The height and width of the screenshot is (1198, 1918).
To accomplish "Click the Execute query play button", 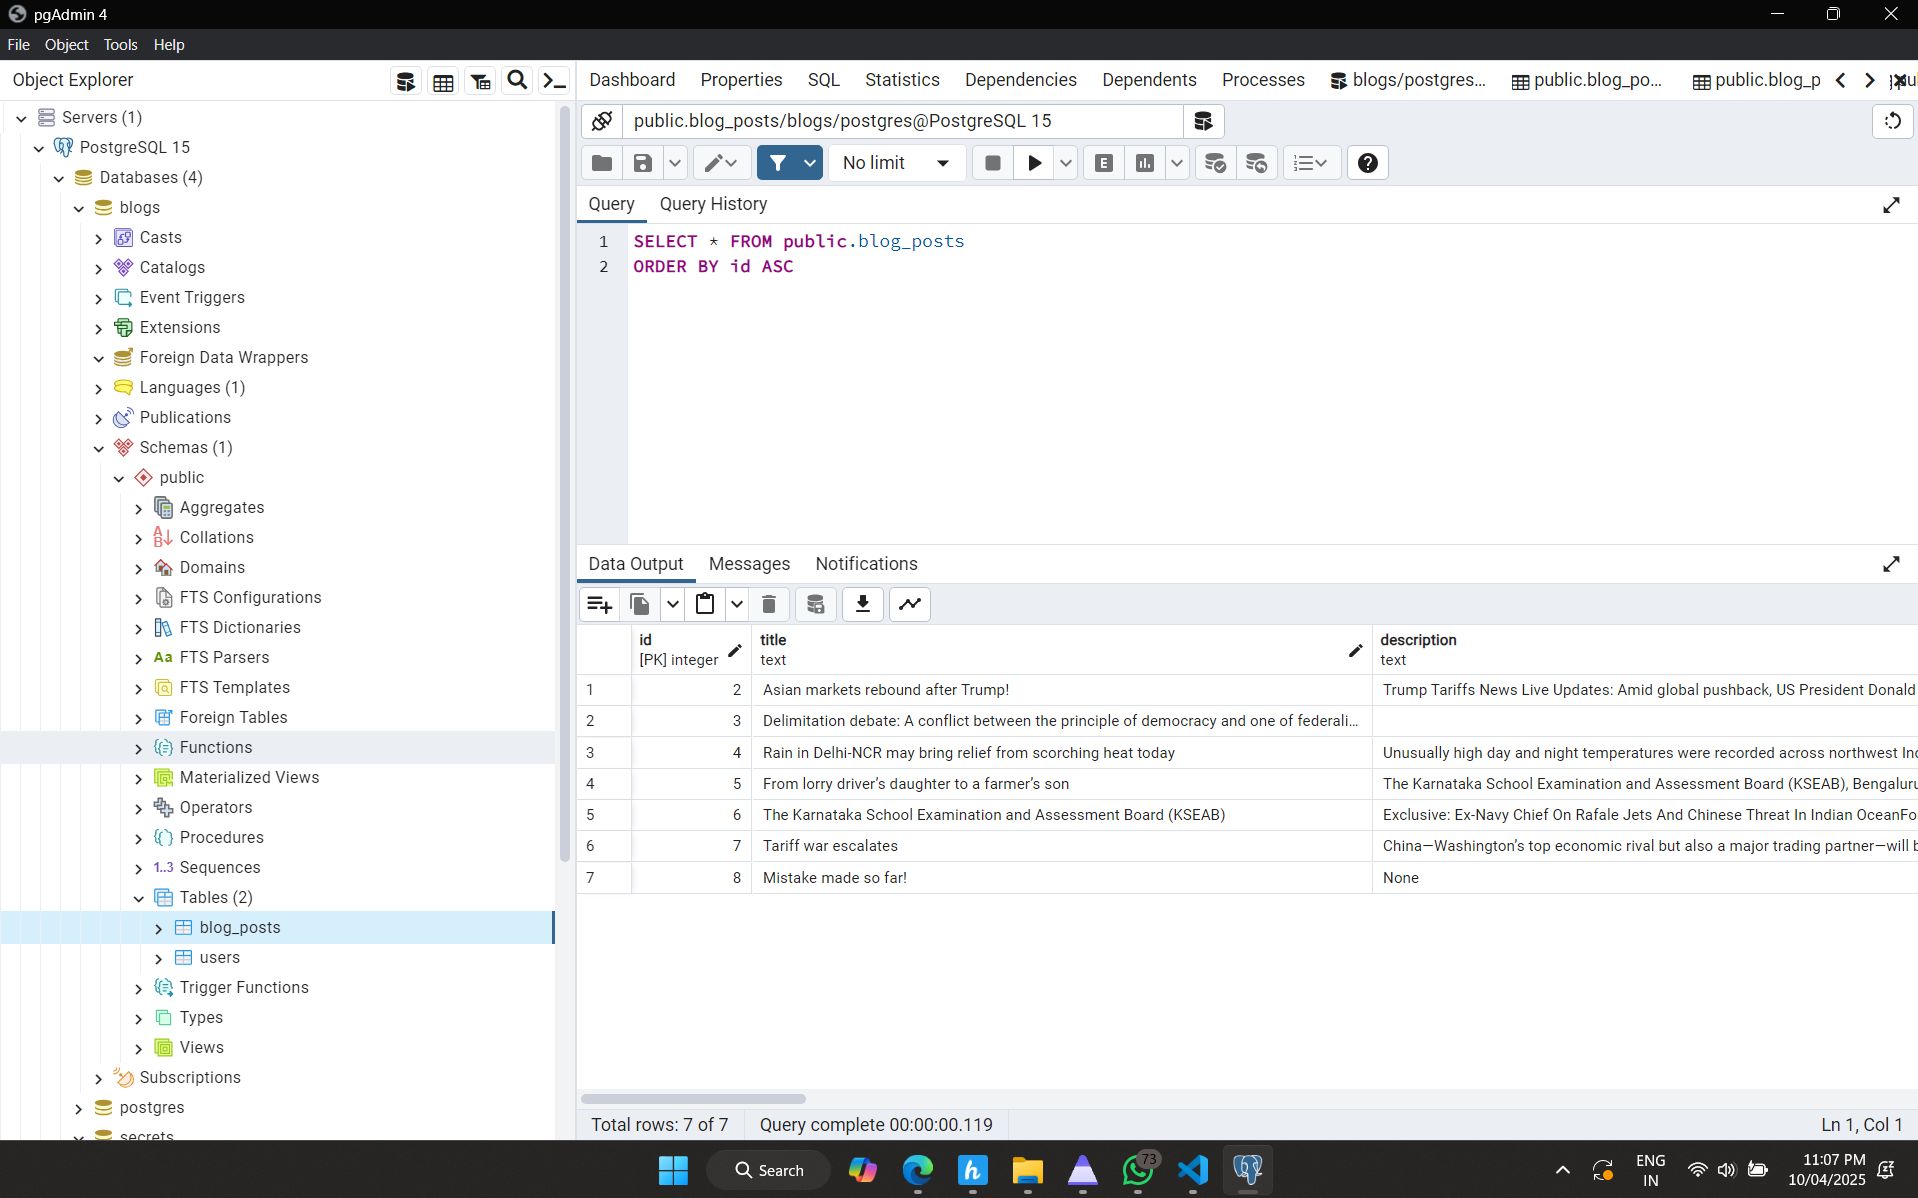I will pos(1034,163).
